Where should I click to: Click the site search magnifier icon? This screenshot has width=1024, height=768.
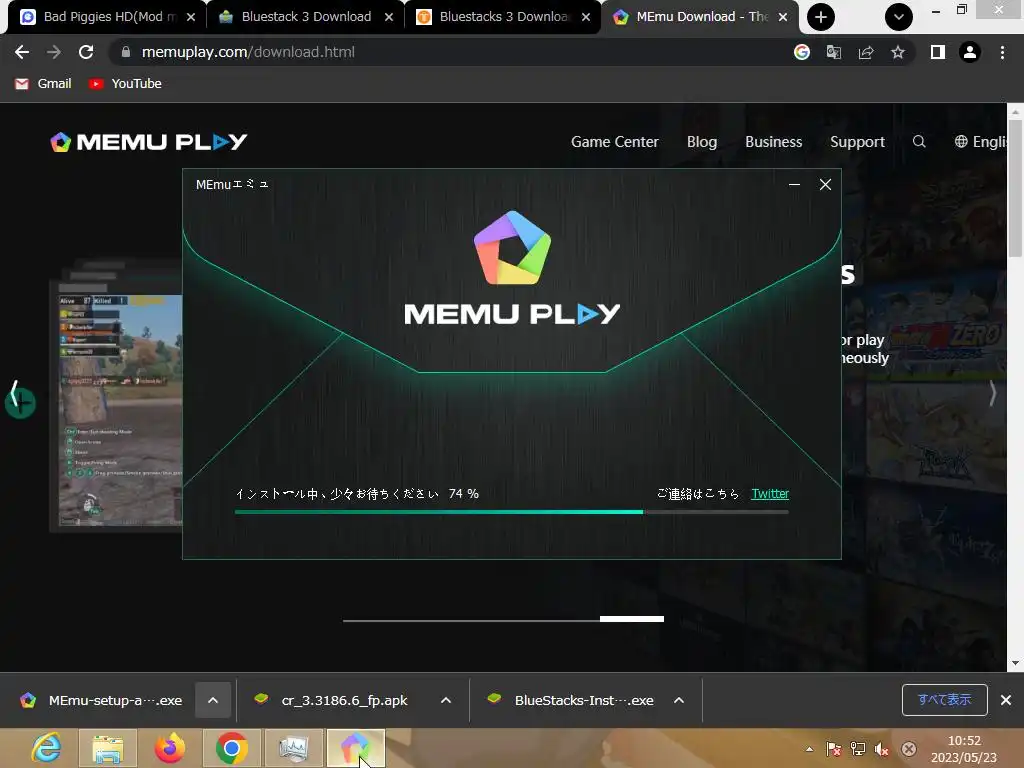tap(919, 142)
